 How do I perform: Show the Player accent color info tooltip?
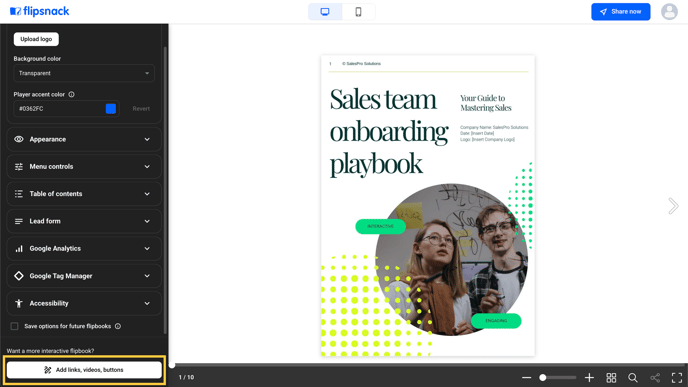click(72, 94)
